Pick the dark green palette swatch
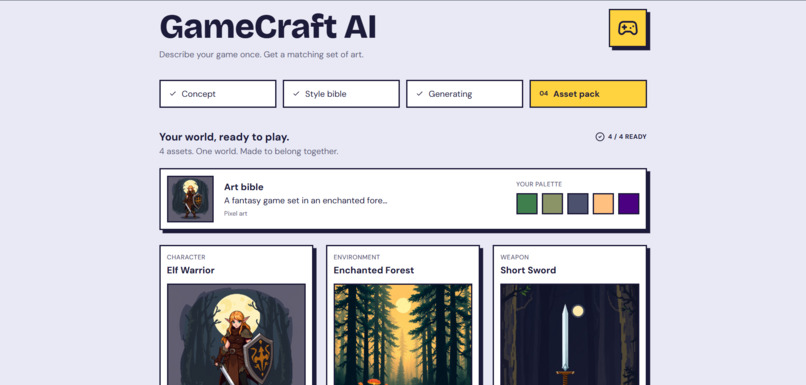Viewport: 806px width, 385px height. (x=527, y=204)
